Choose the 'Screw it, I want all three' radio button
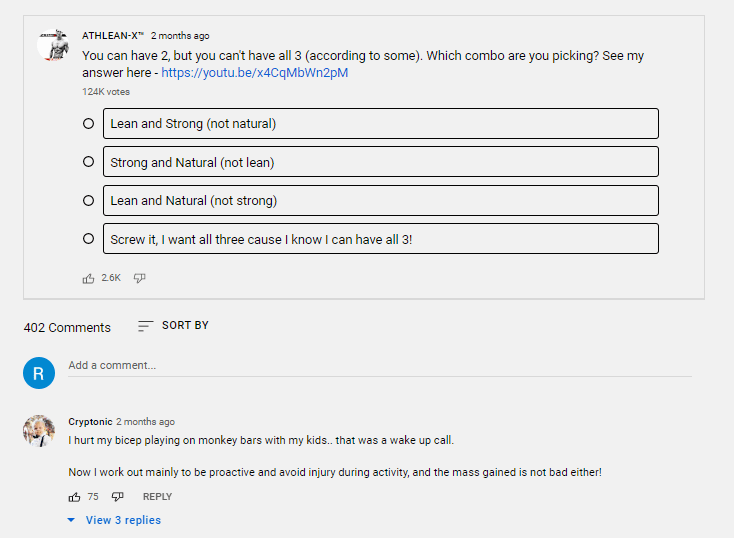734x538 pixels. click(x=89, y=239)
